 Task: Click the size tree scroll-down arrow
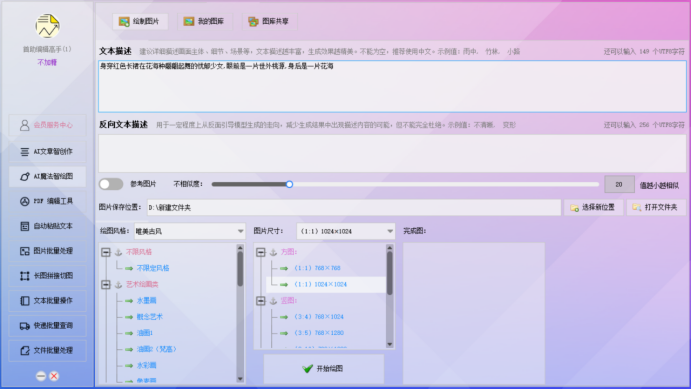click(x=390, y=344)
